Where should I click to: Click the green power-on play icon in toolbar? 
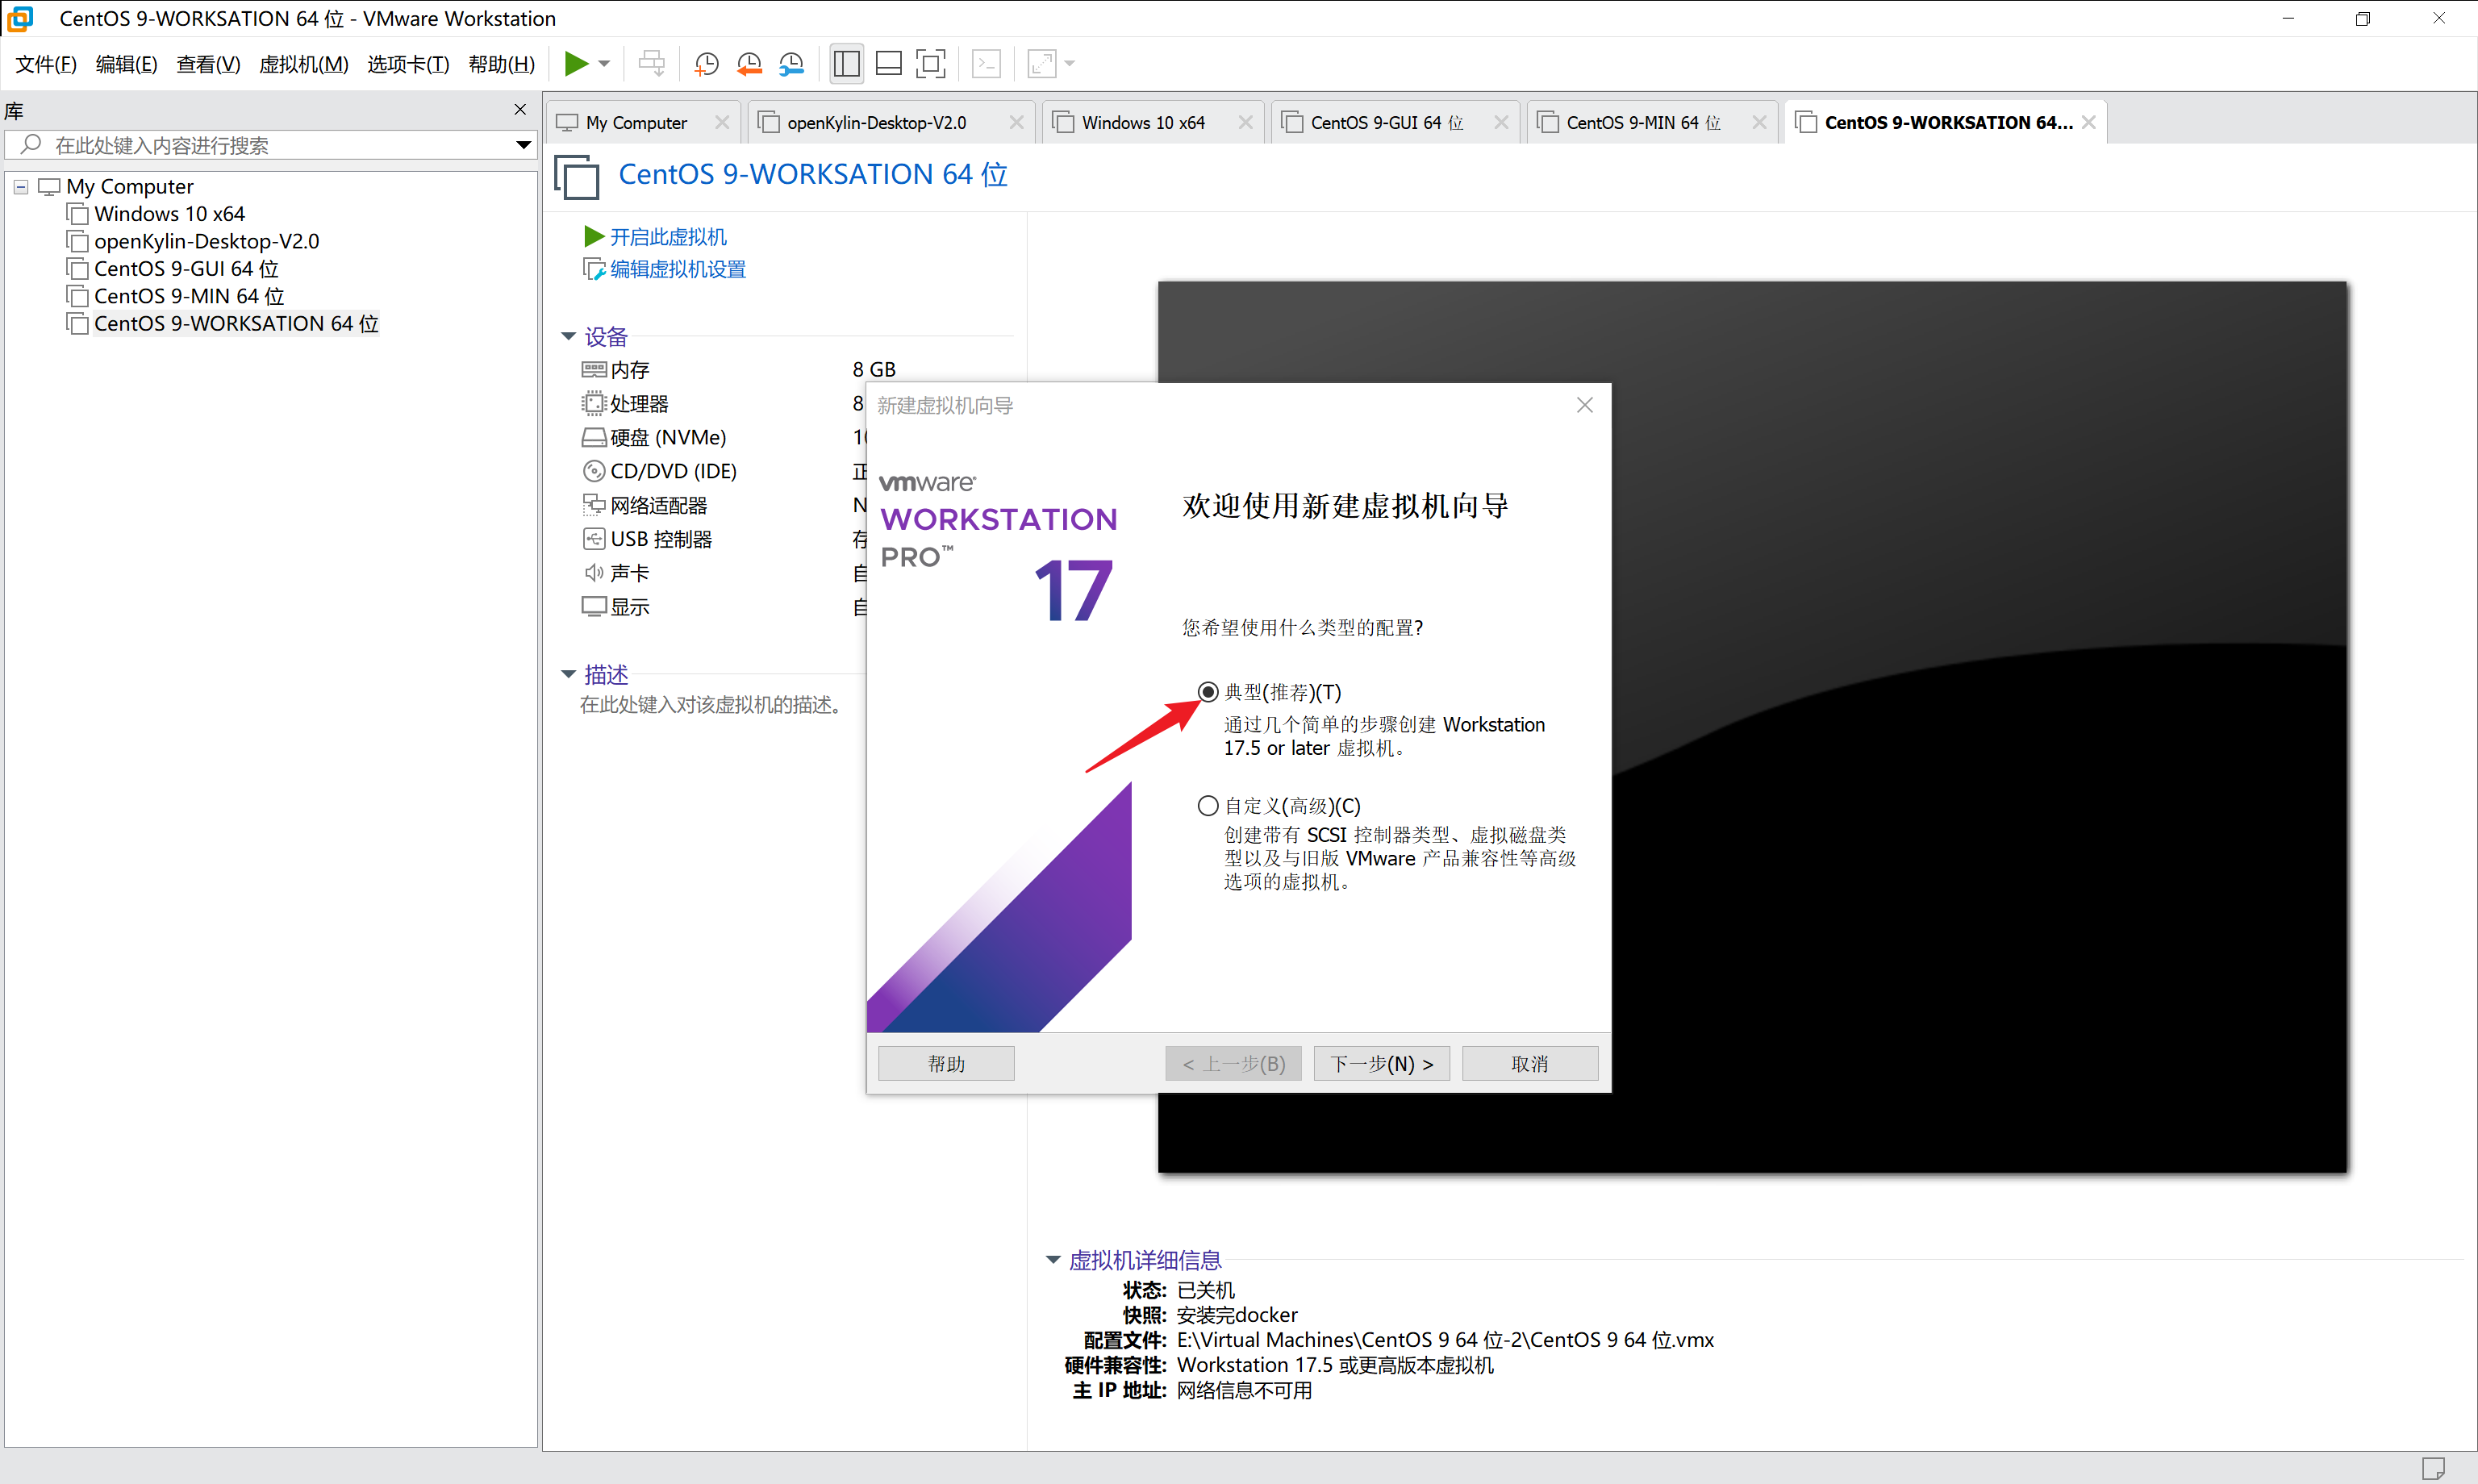pyautogui.click(x=576, y=64)
